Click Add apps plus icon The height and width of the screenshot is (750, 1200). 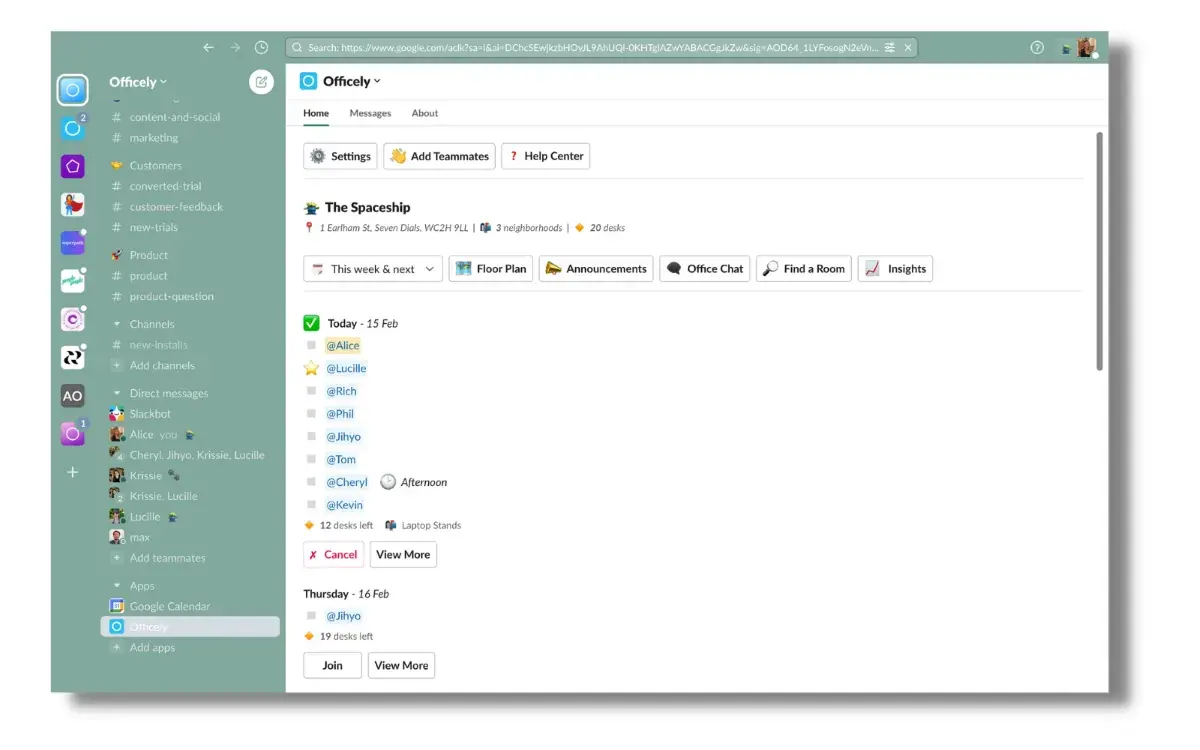pos(117,648)
